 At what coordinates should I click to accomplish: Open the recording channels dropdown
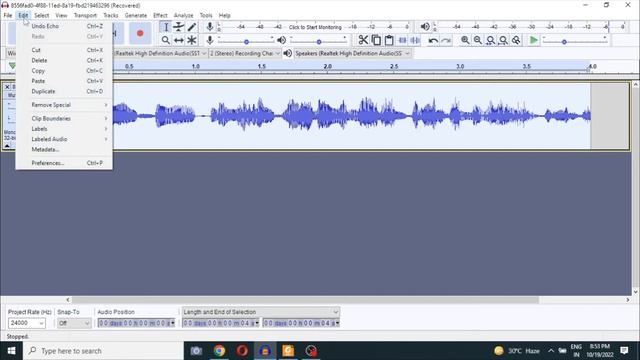point(245,53)
